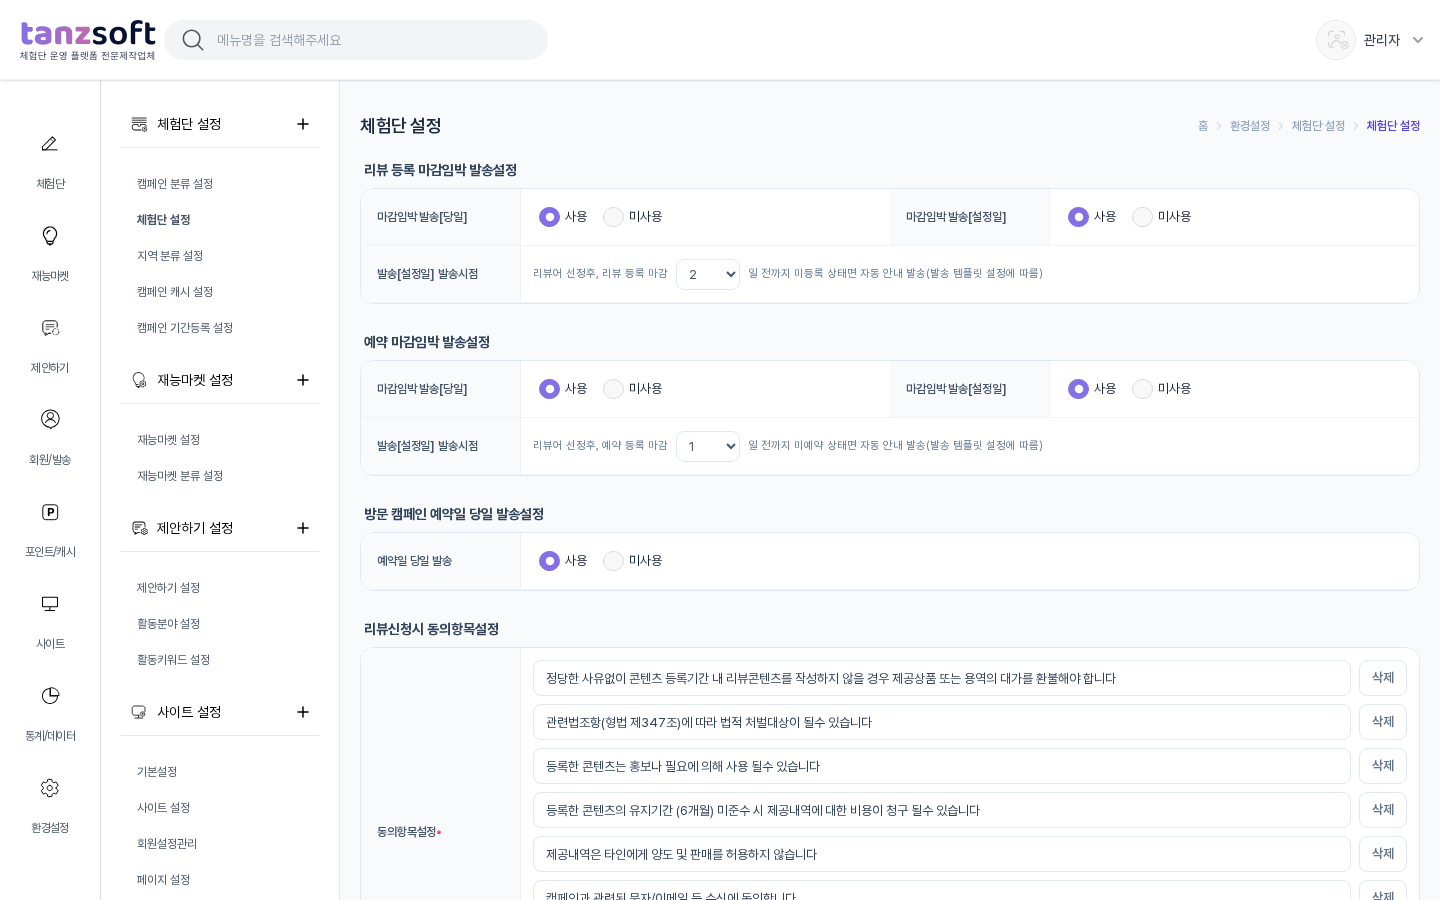Click the 제안하기 설정 section header icon
1440x900 pixels.
pos(139,528)
